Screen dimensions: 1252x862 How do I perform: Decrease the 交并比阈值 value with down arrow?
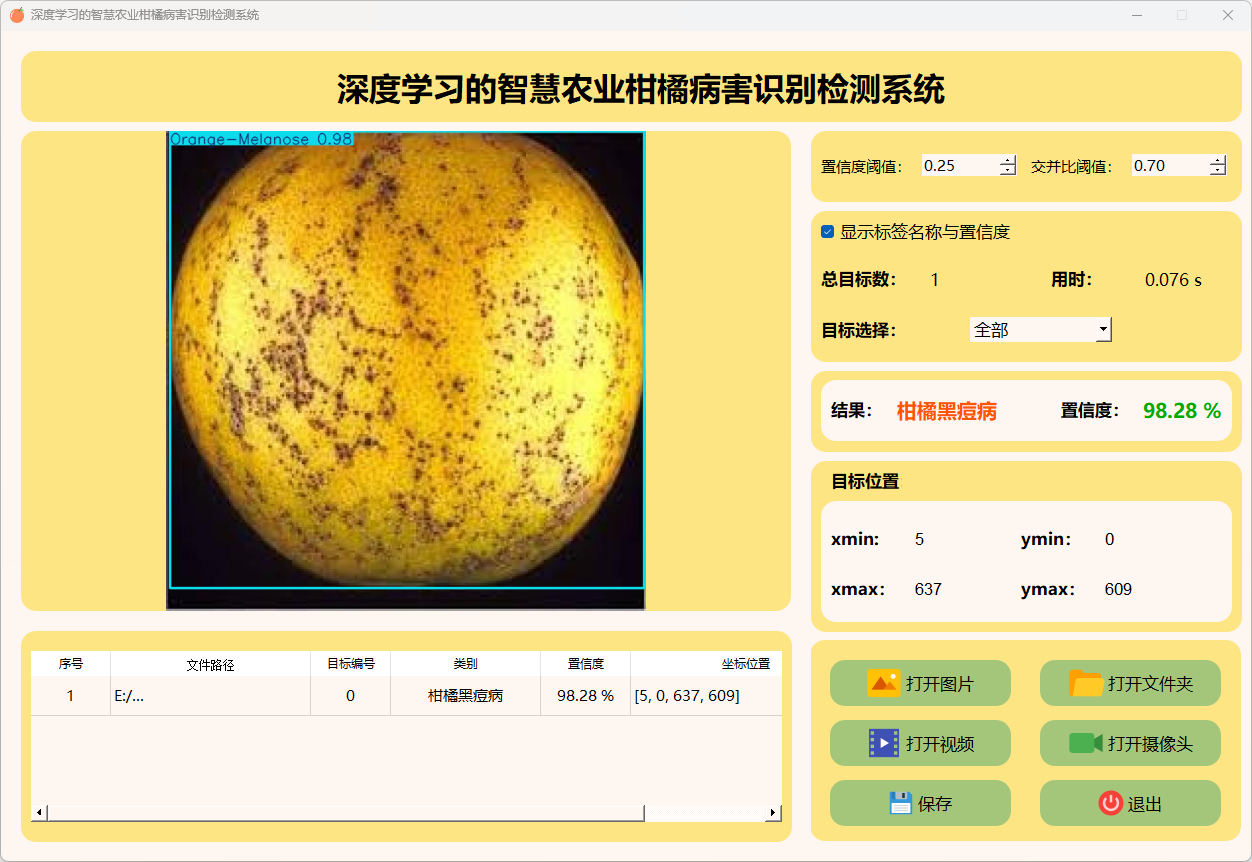[1217, 171]
